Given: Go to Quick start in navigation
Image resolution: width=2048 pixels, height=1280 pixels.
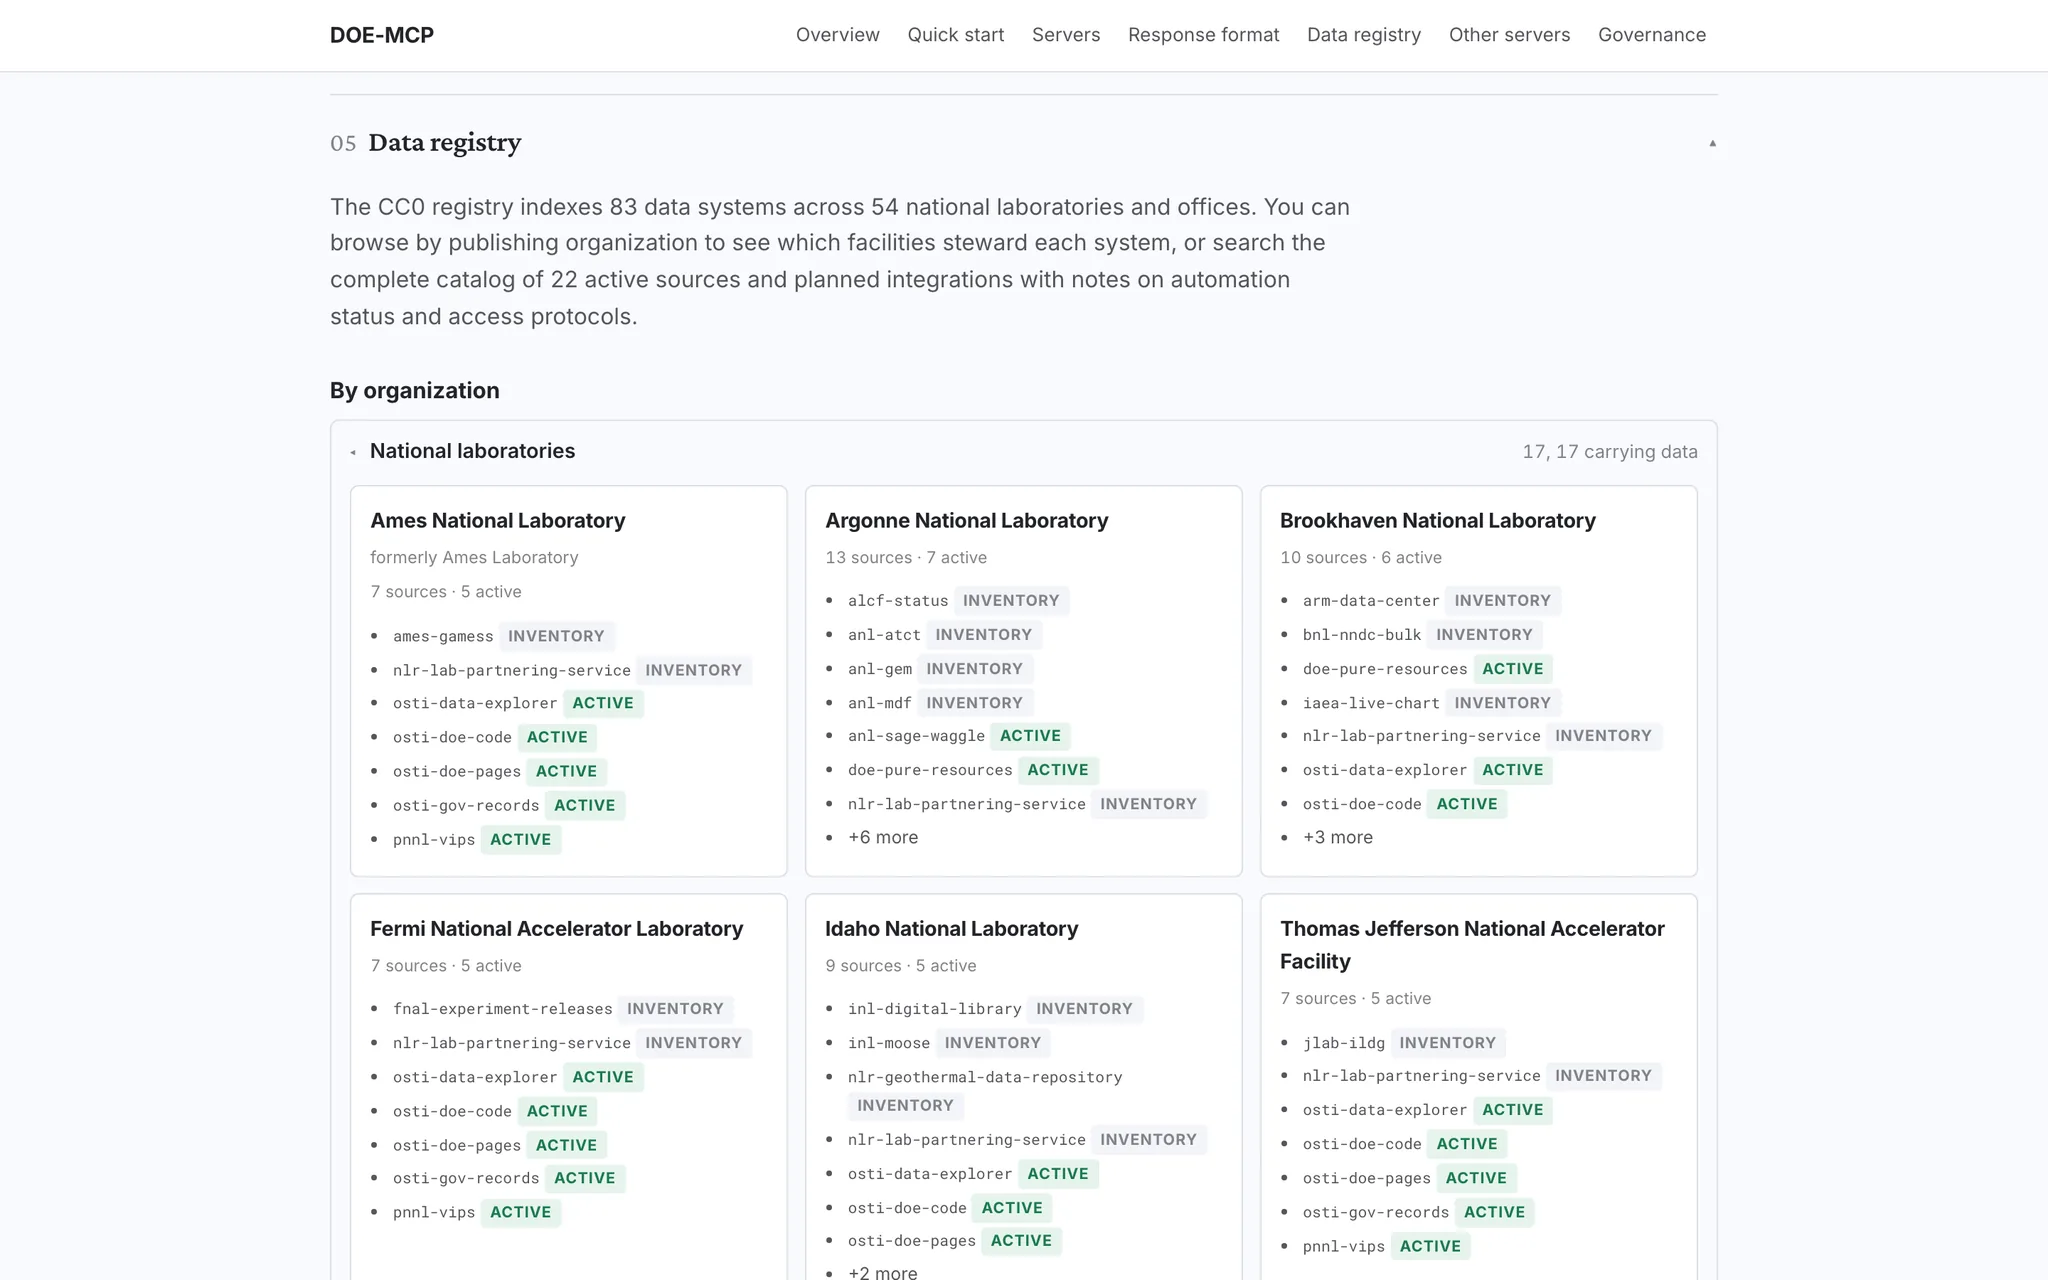Looking at the screenshot, I should 955,35.
